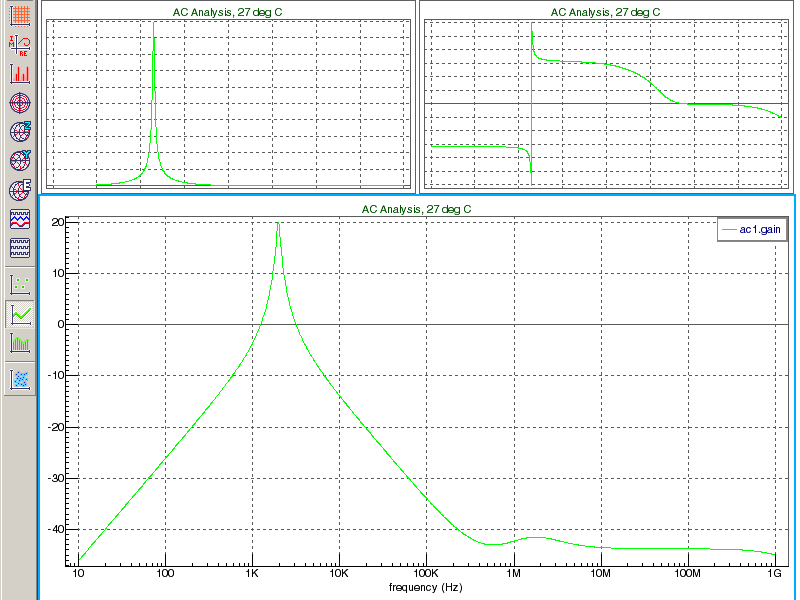Choose the real-imaginary (IM/RE) plot icon
The width and height of the screenshot is (800, 600).
20,45
